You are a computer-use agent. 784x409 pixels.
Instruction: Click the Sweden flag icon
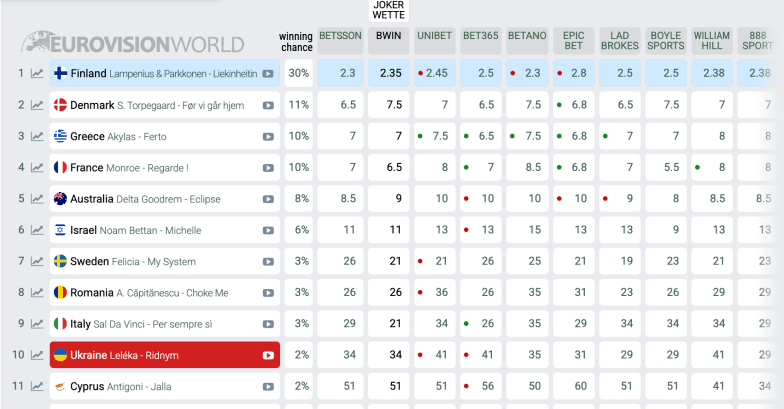tap(60, 261)
